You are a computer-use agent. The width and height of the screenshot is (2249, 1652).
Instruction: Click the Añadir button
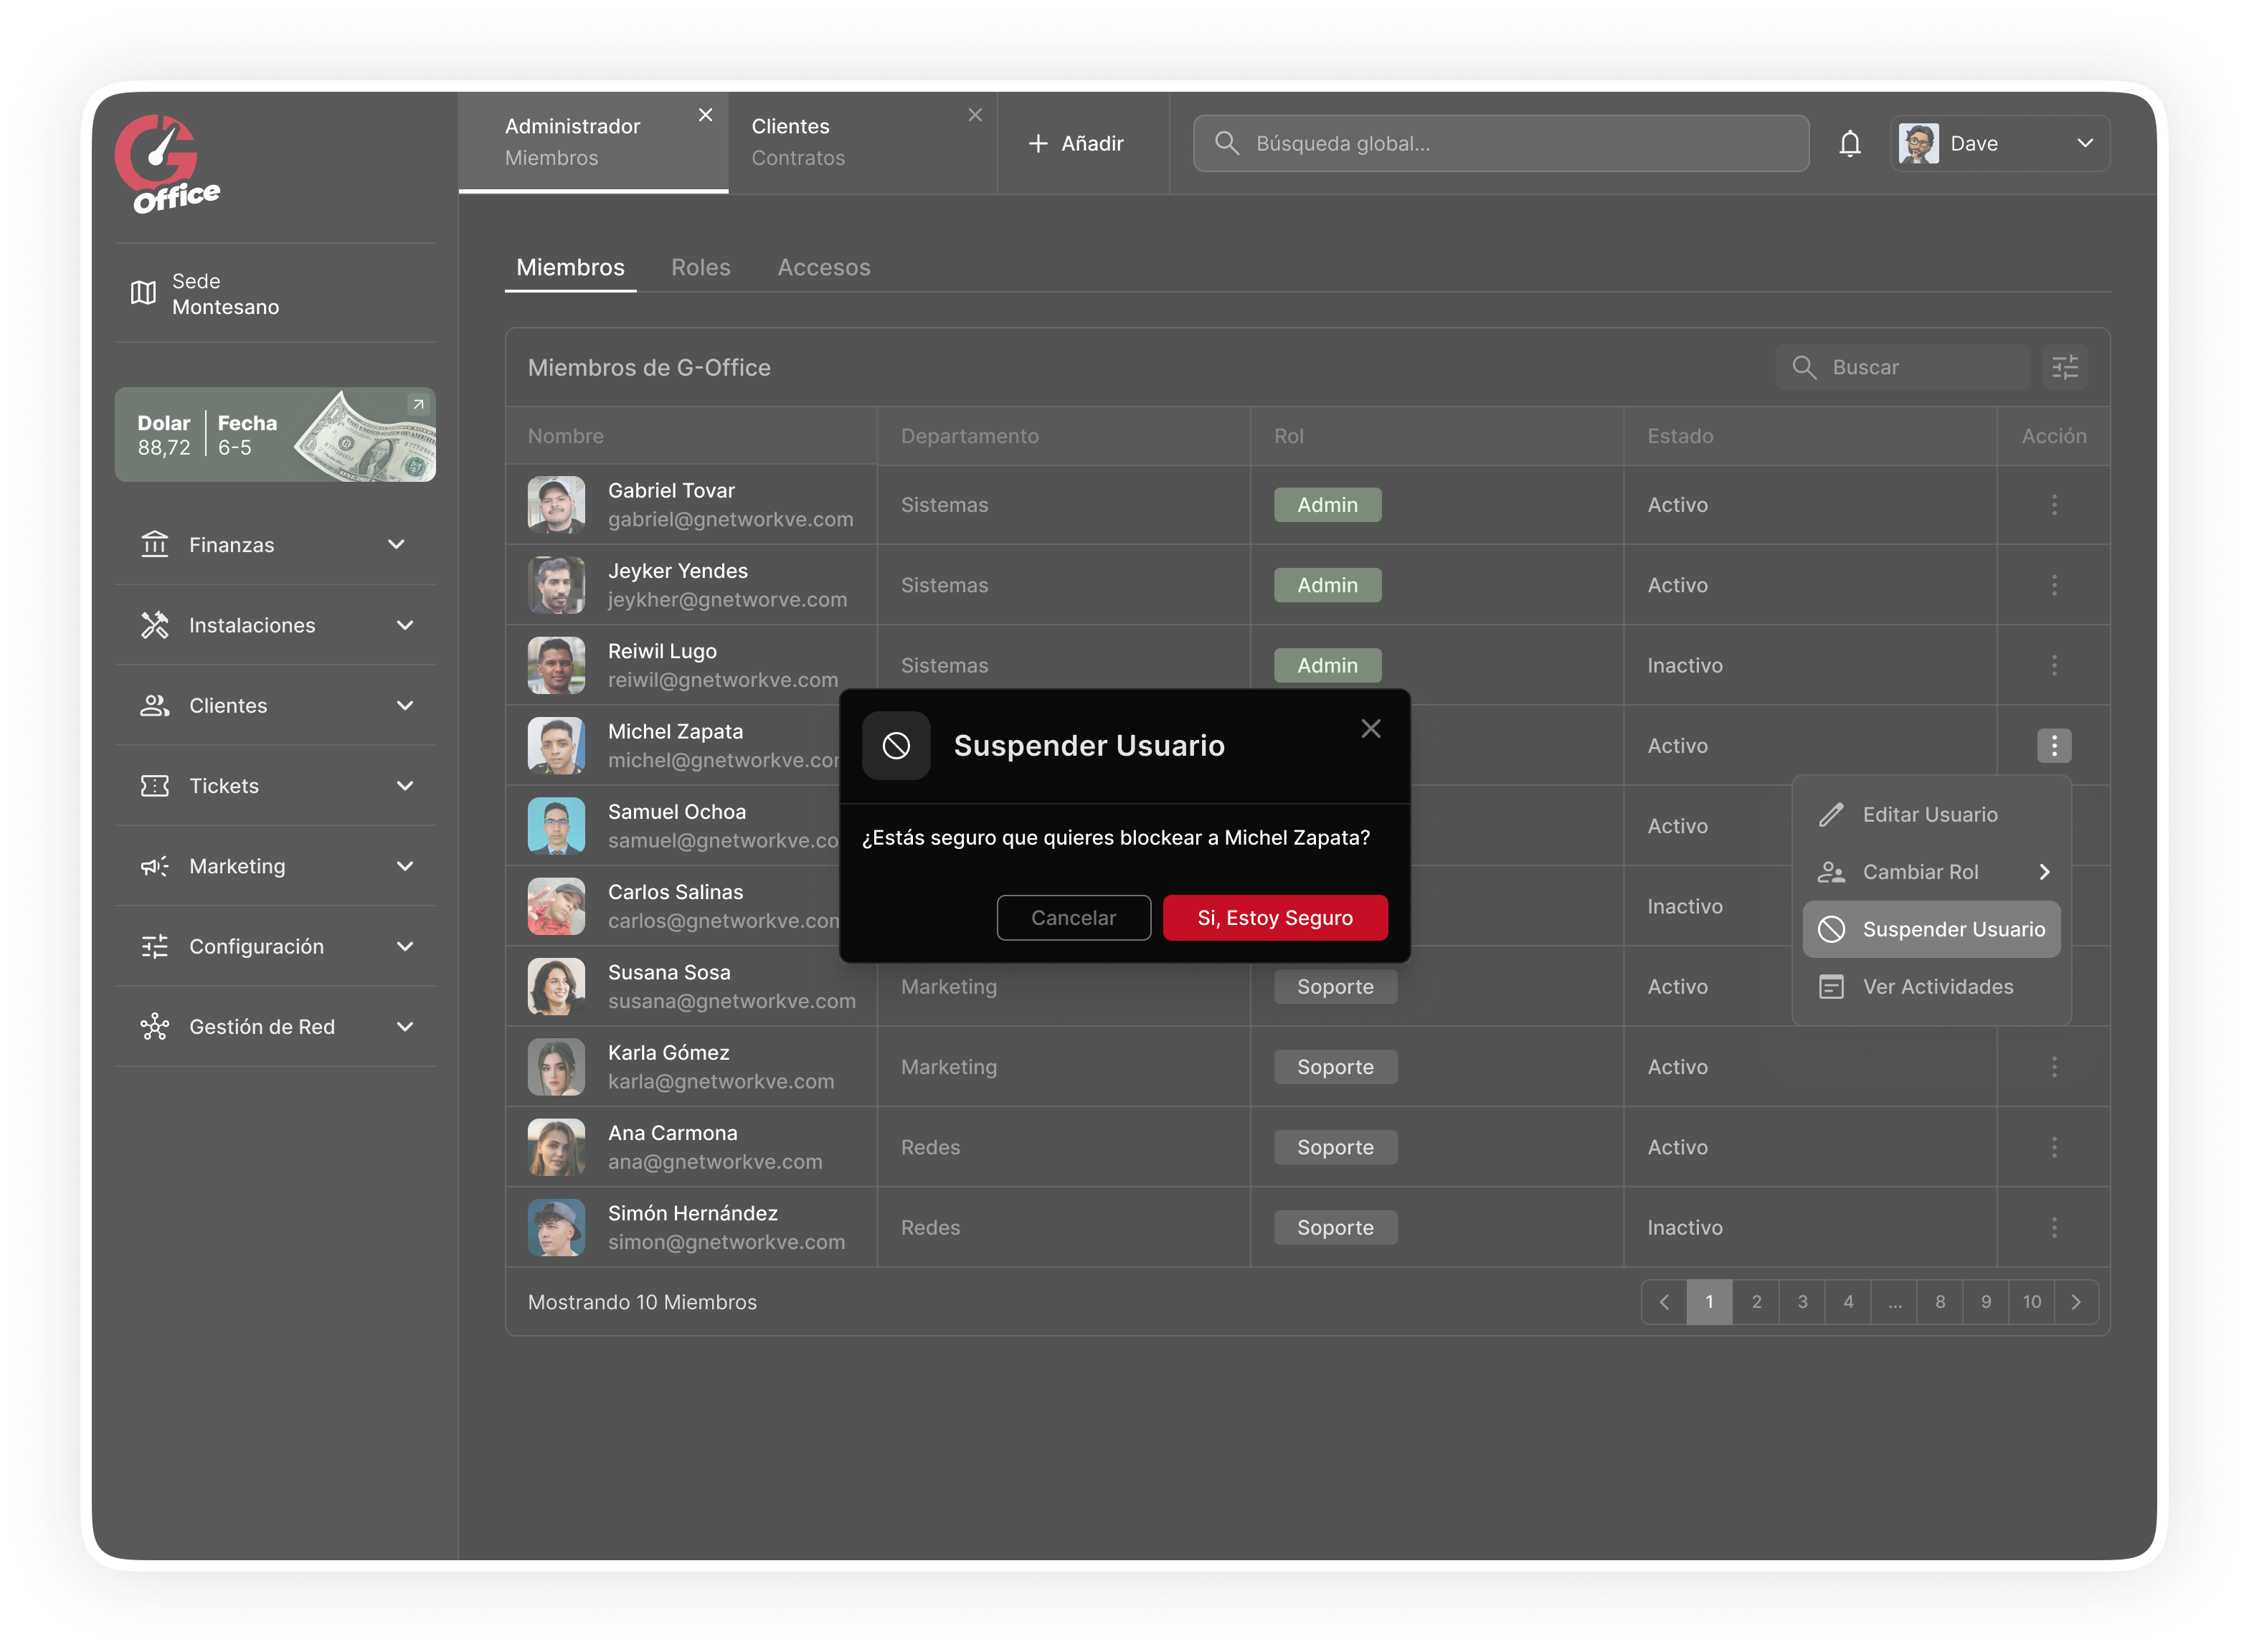coord(1076,143)
